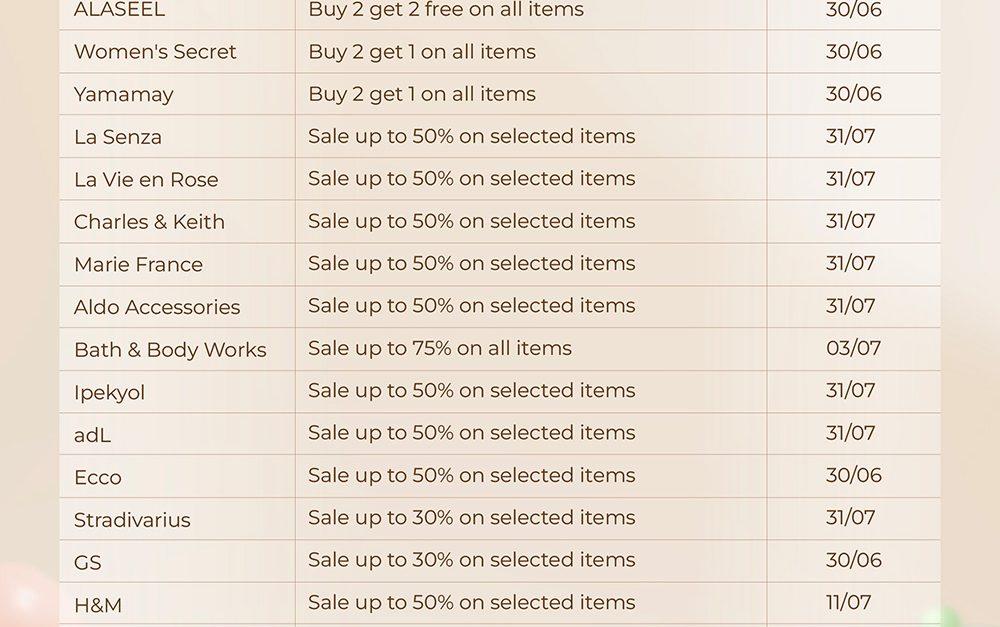Select the Ipekyol brand name
Screen dimensions: 1000x627
[x=110, y=392]
